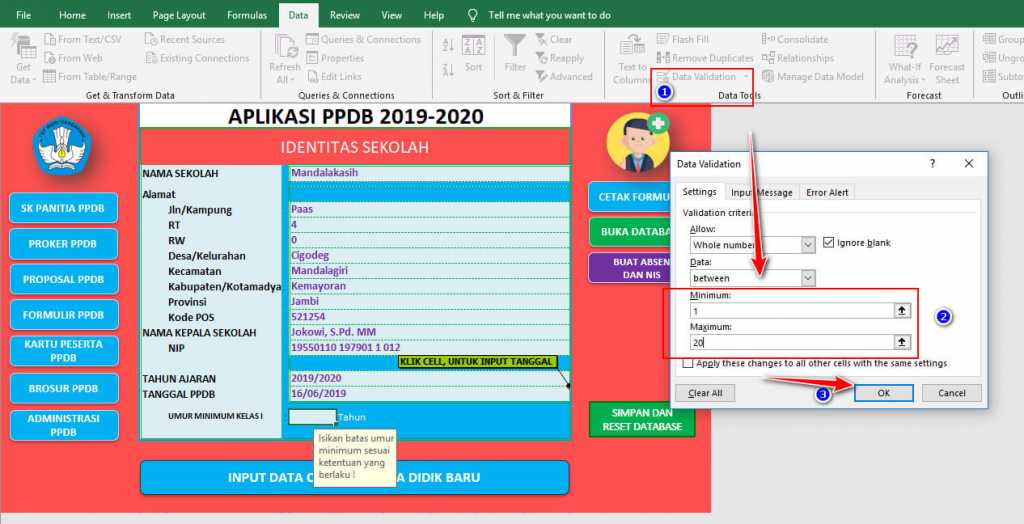Open Queries & Connections pane

click(x=363, y=39)
